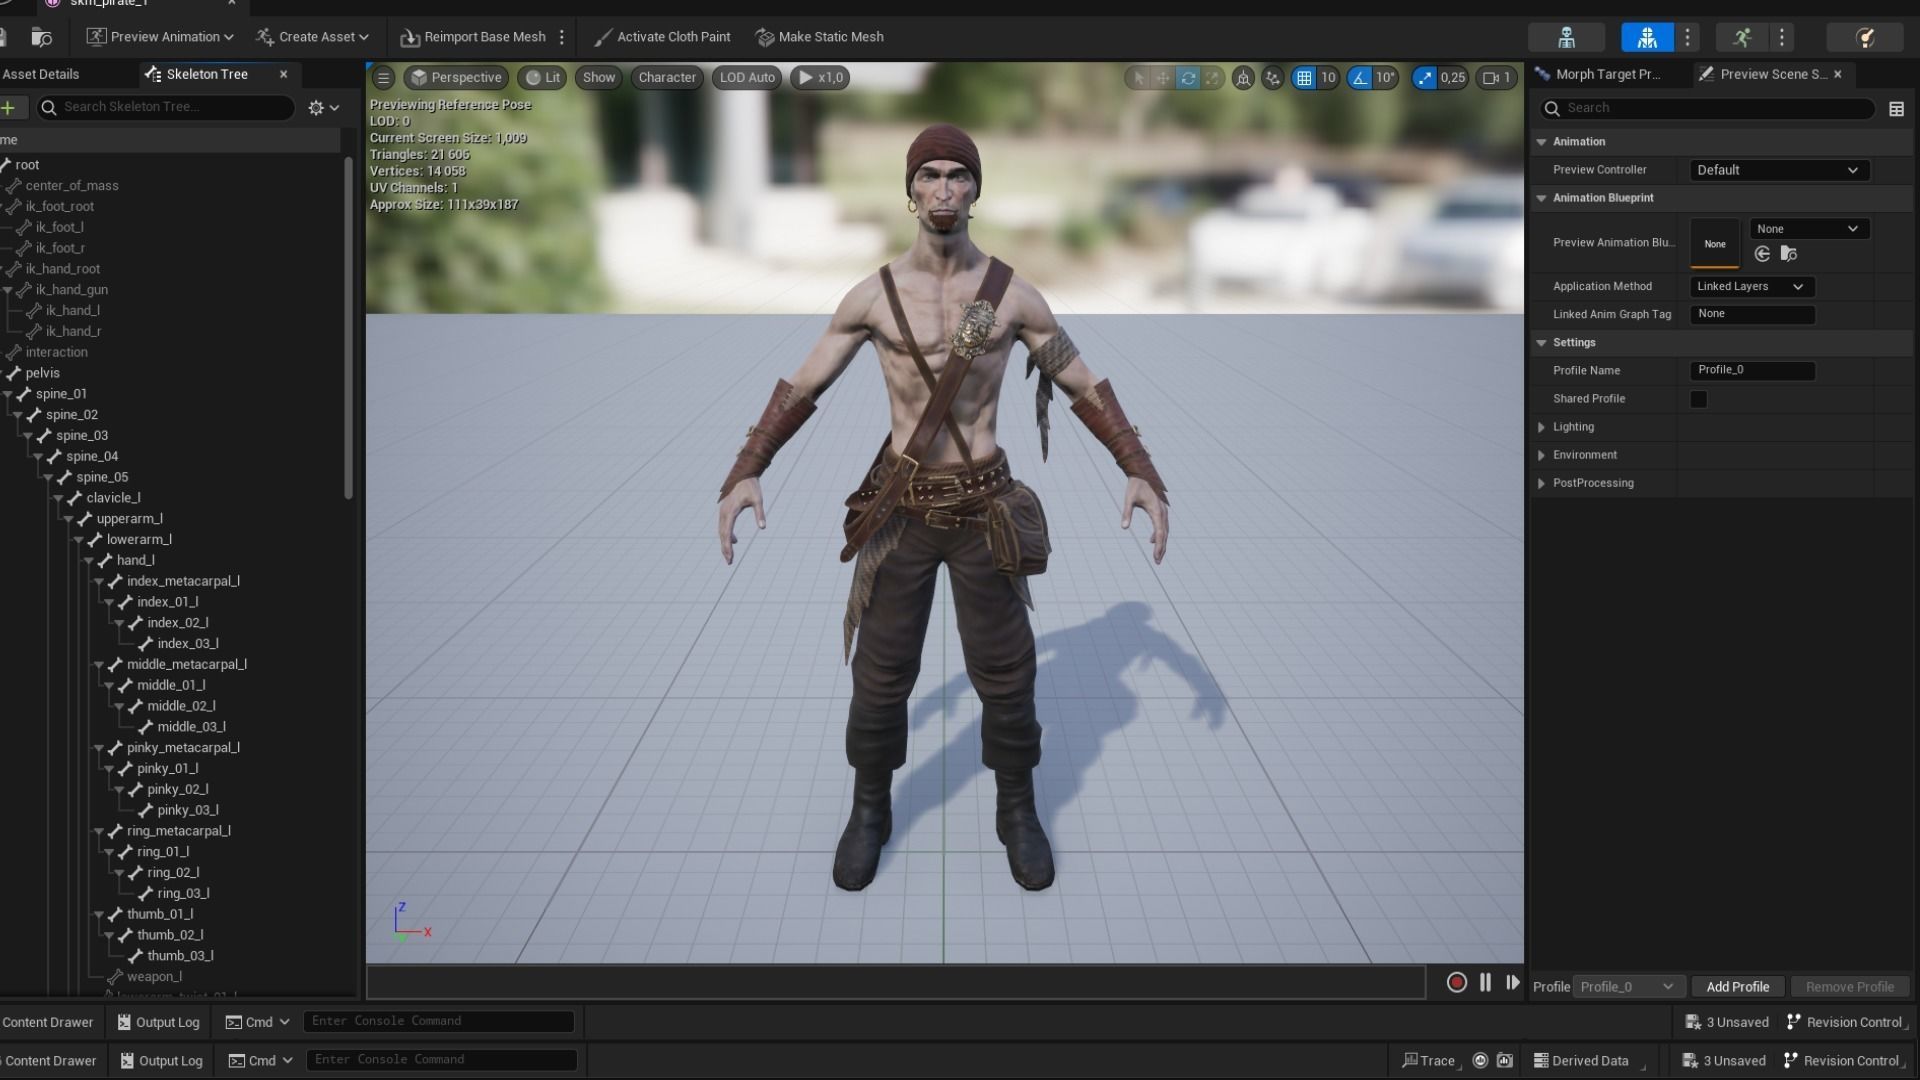Screen dimensions: 1920x1080
Task: Select the translate (move) gizmo tool
Action: 1162,77
